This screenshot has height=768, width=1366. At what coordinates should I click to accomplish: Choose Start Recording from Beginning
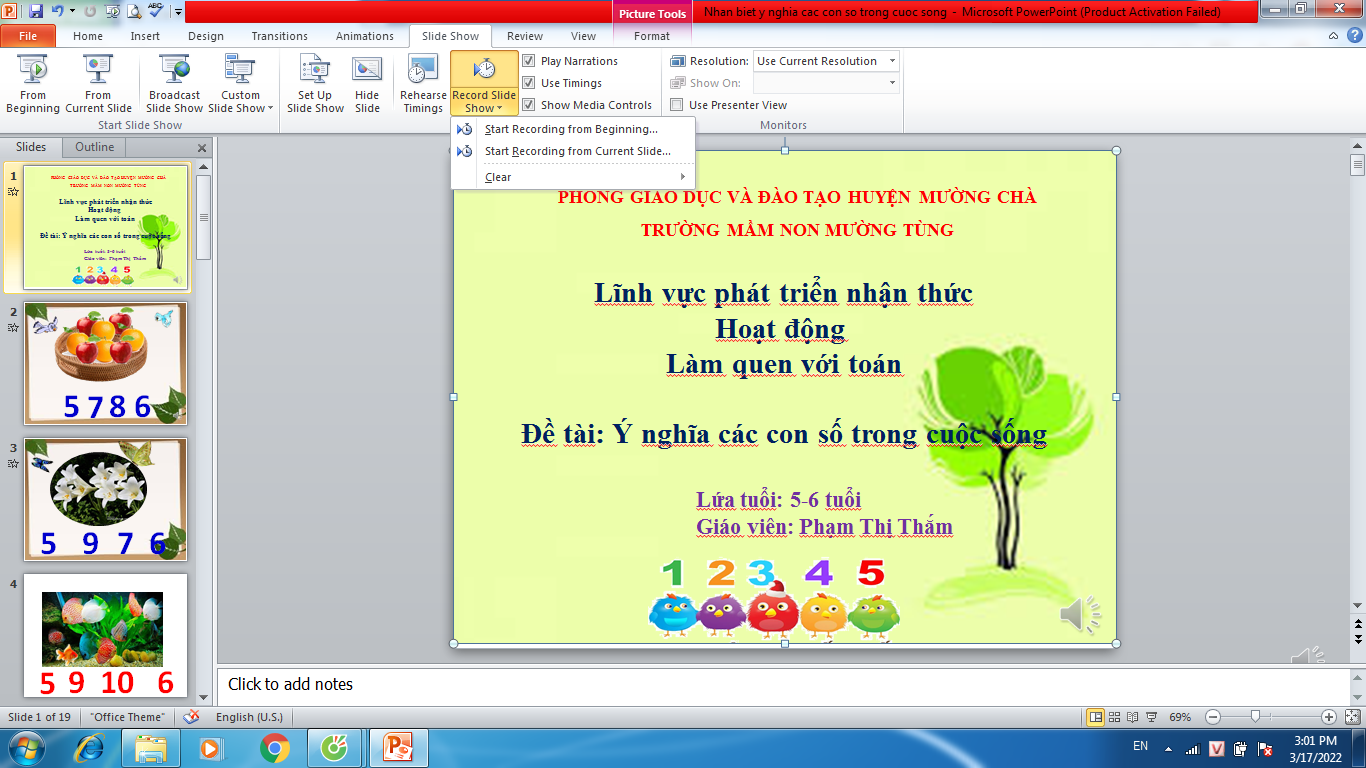pos(570,129)
